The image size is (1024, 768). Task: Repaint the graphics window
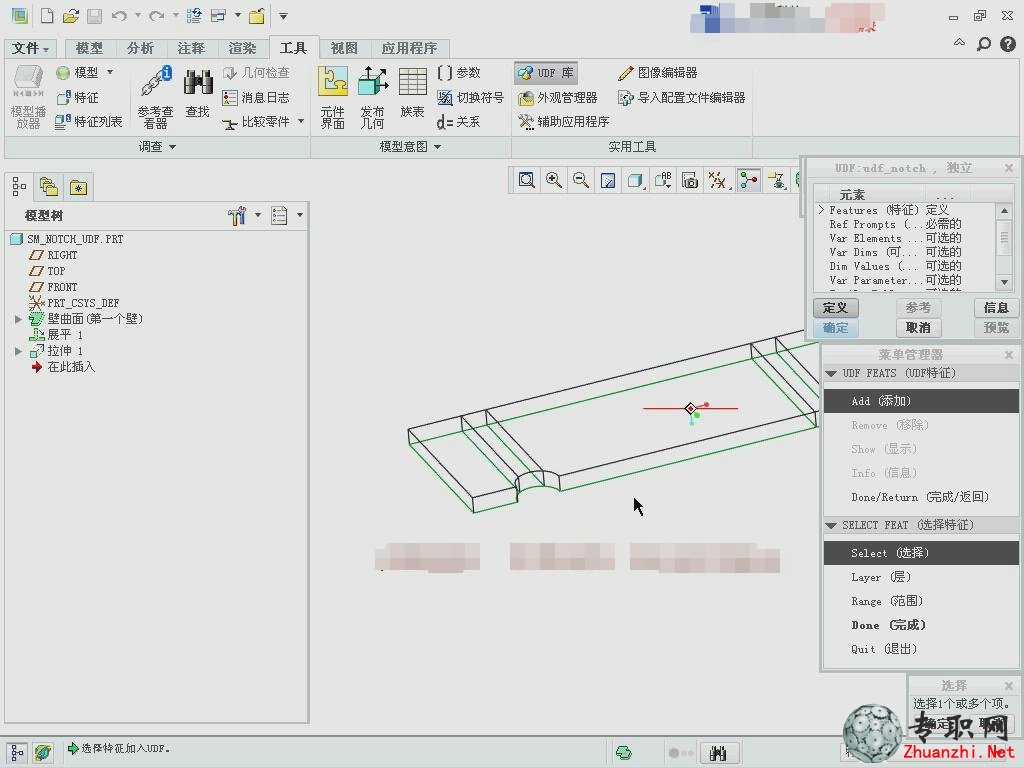[x=608, y=180]
